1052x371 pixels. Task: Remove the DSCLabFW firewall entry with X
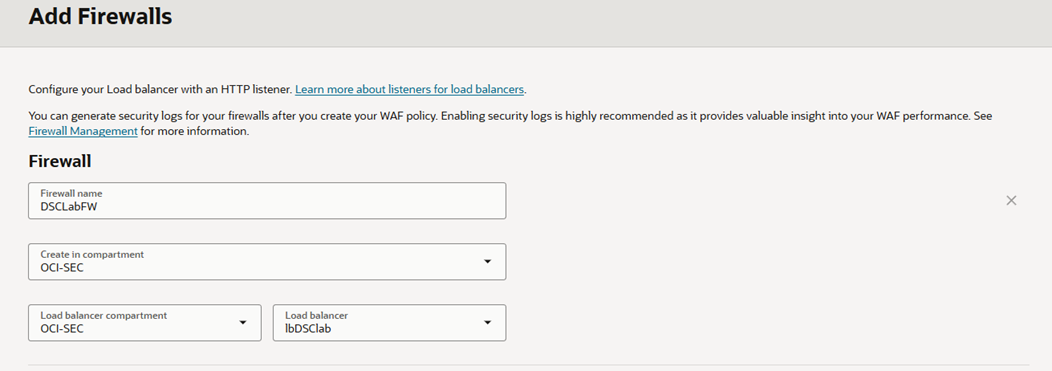[x=1011, y=201]
